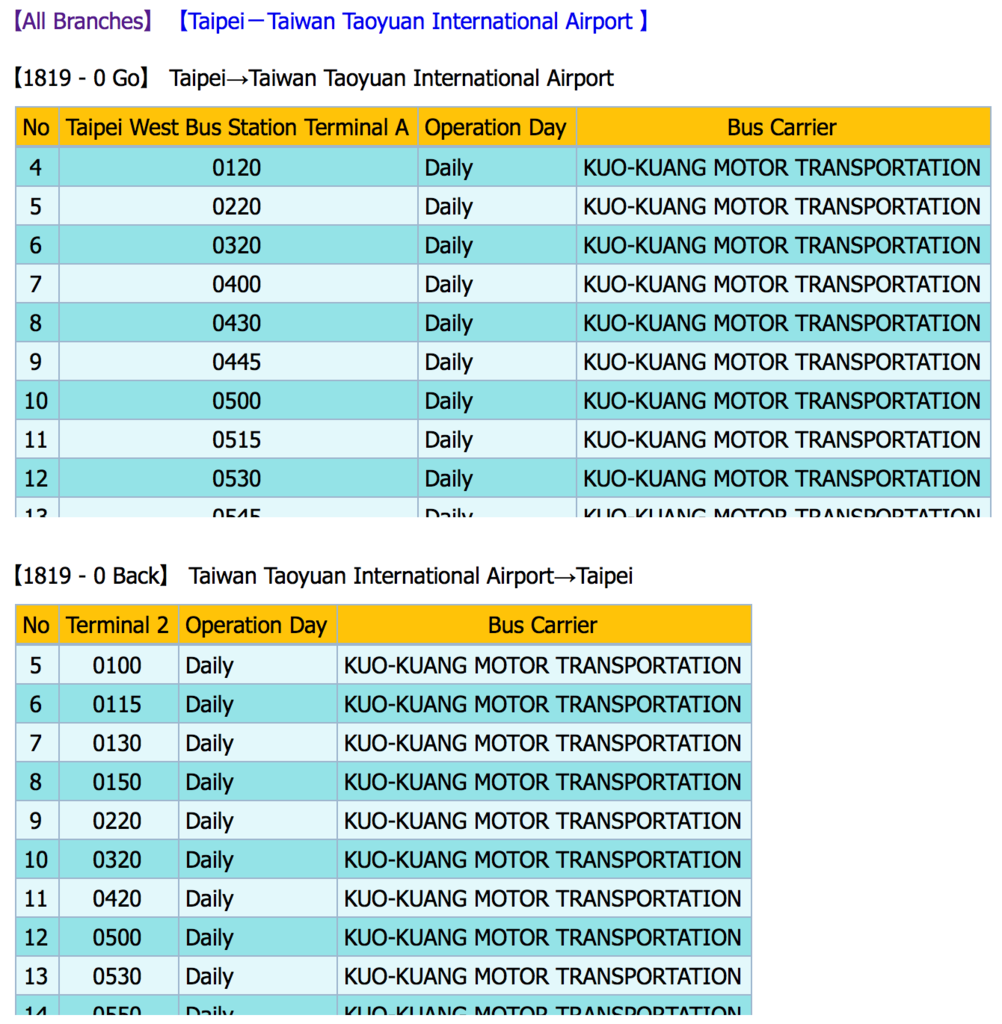Click row number 9 in Go table
The image size is (1002, 1024).
[36, 362]
